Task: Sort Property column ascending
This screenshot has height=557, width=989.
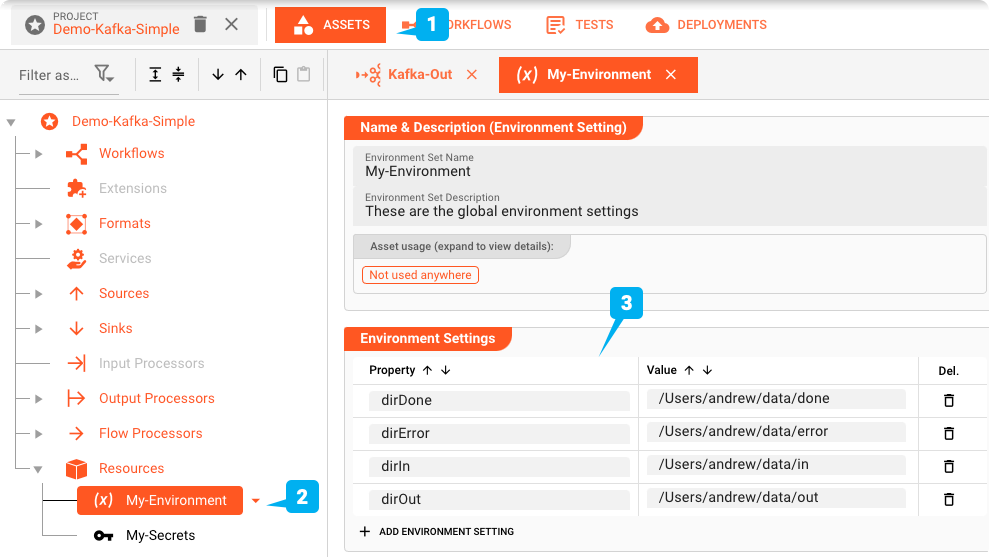Action: click(x=427, y=370)
